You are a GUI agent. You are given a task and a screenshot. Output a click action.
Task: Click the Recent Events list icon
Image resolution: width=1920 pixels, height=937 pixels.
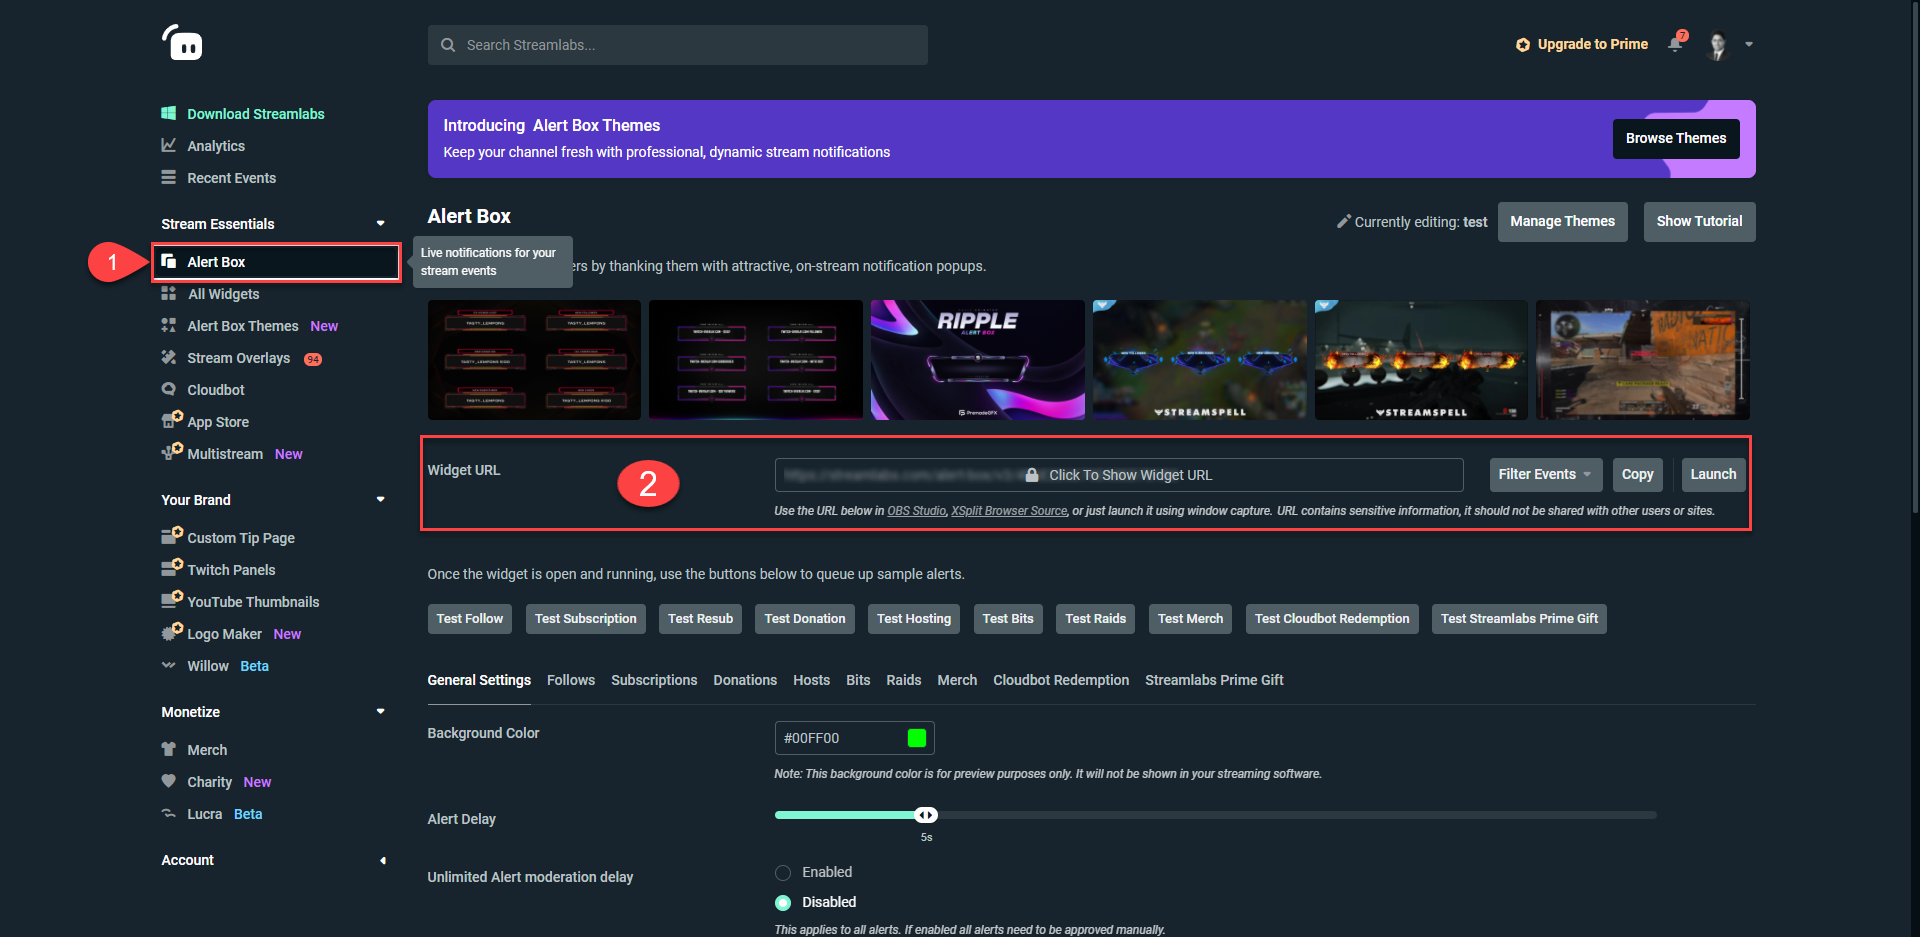tap(169, 177)
